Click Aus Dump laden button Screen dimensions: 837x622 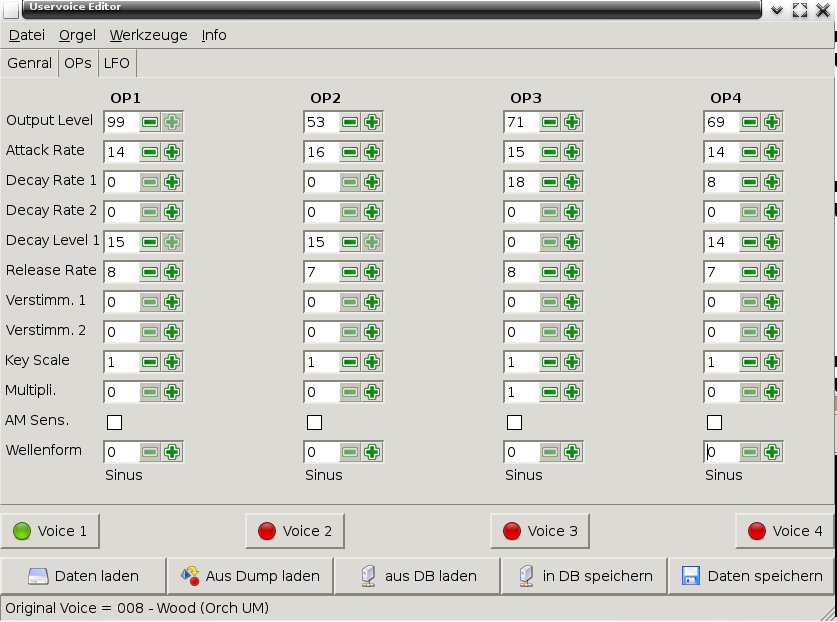click(x=250, y=576)
